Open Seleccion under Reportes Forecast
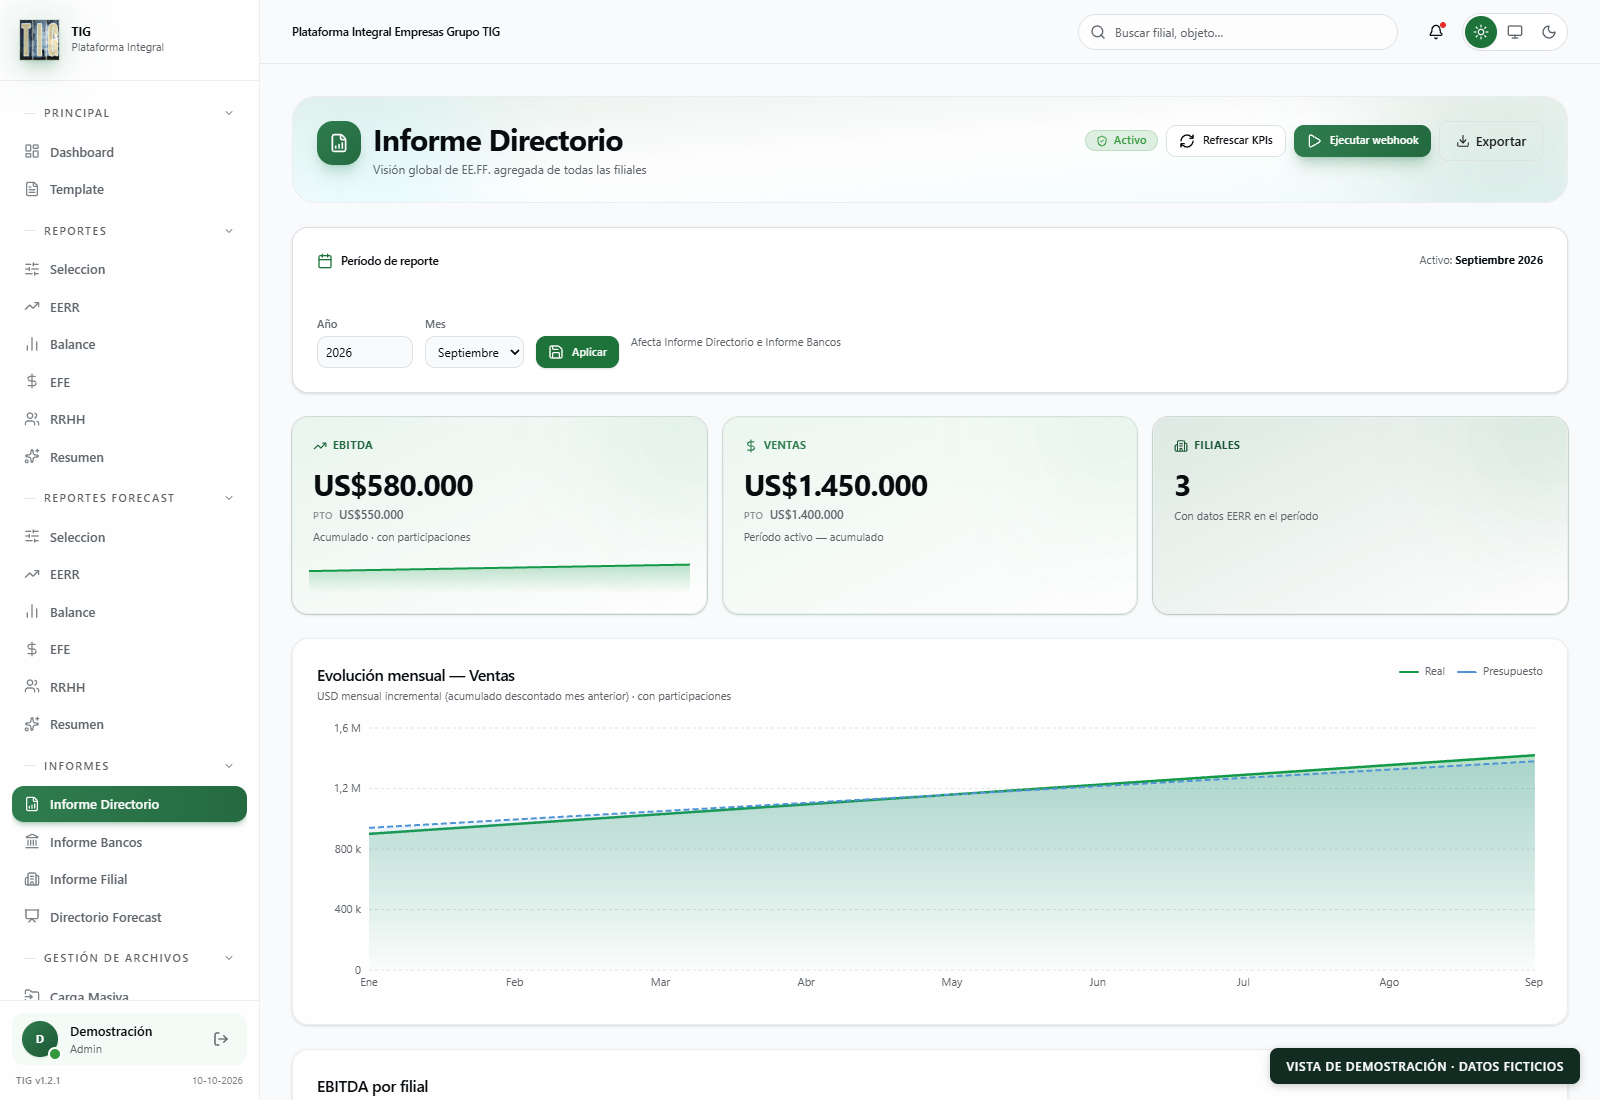This screenshot has height=1100, width=1600. tap(129, 537)
